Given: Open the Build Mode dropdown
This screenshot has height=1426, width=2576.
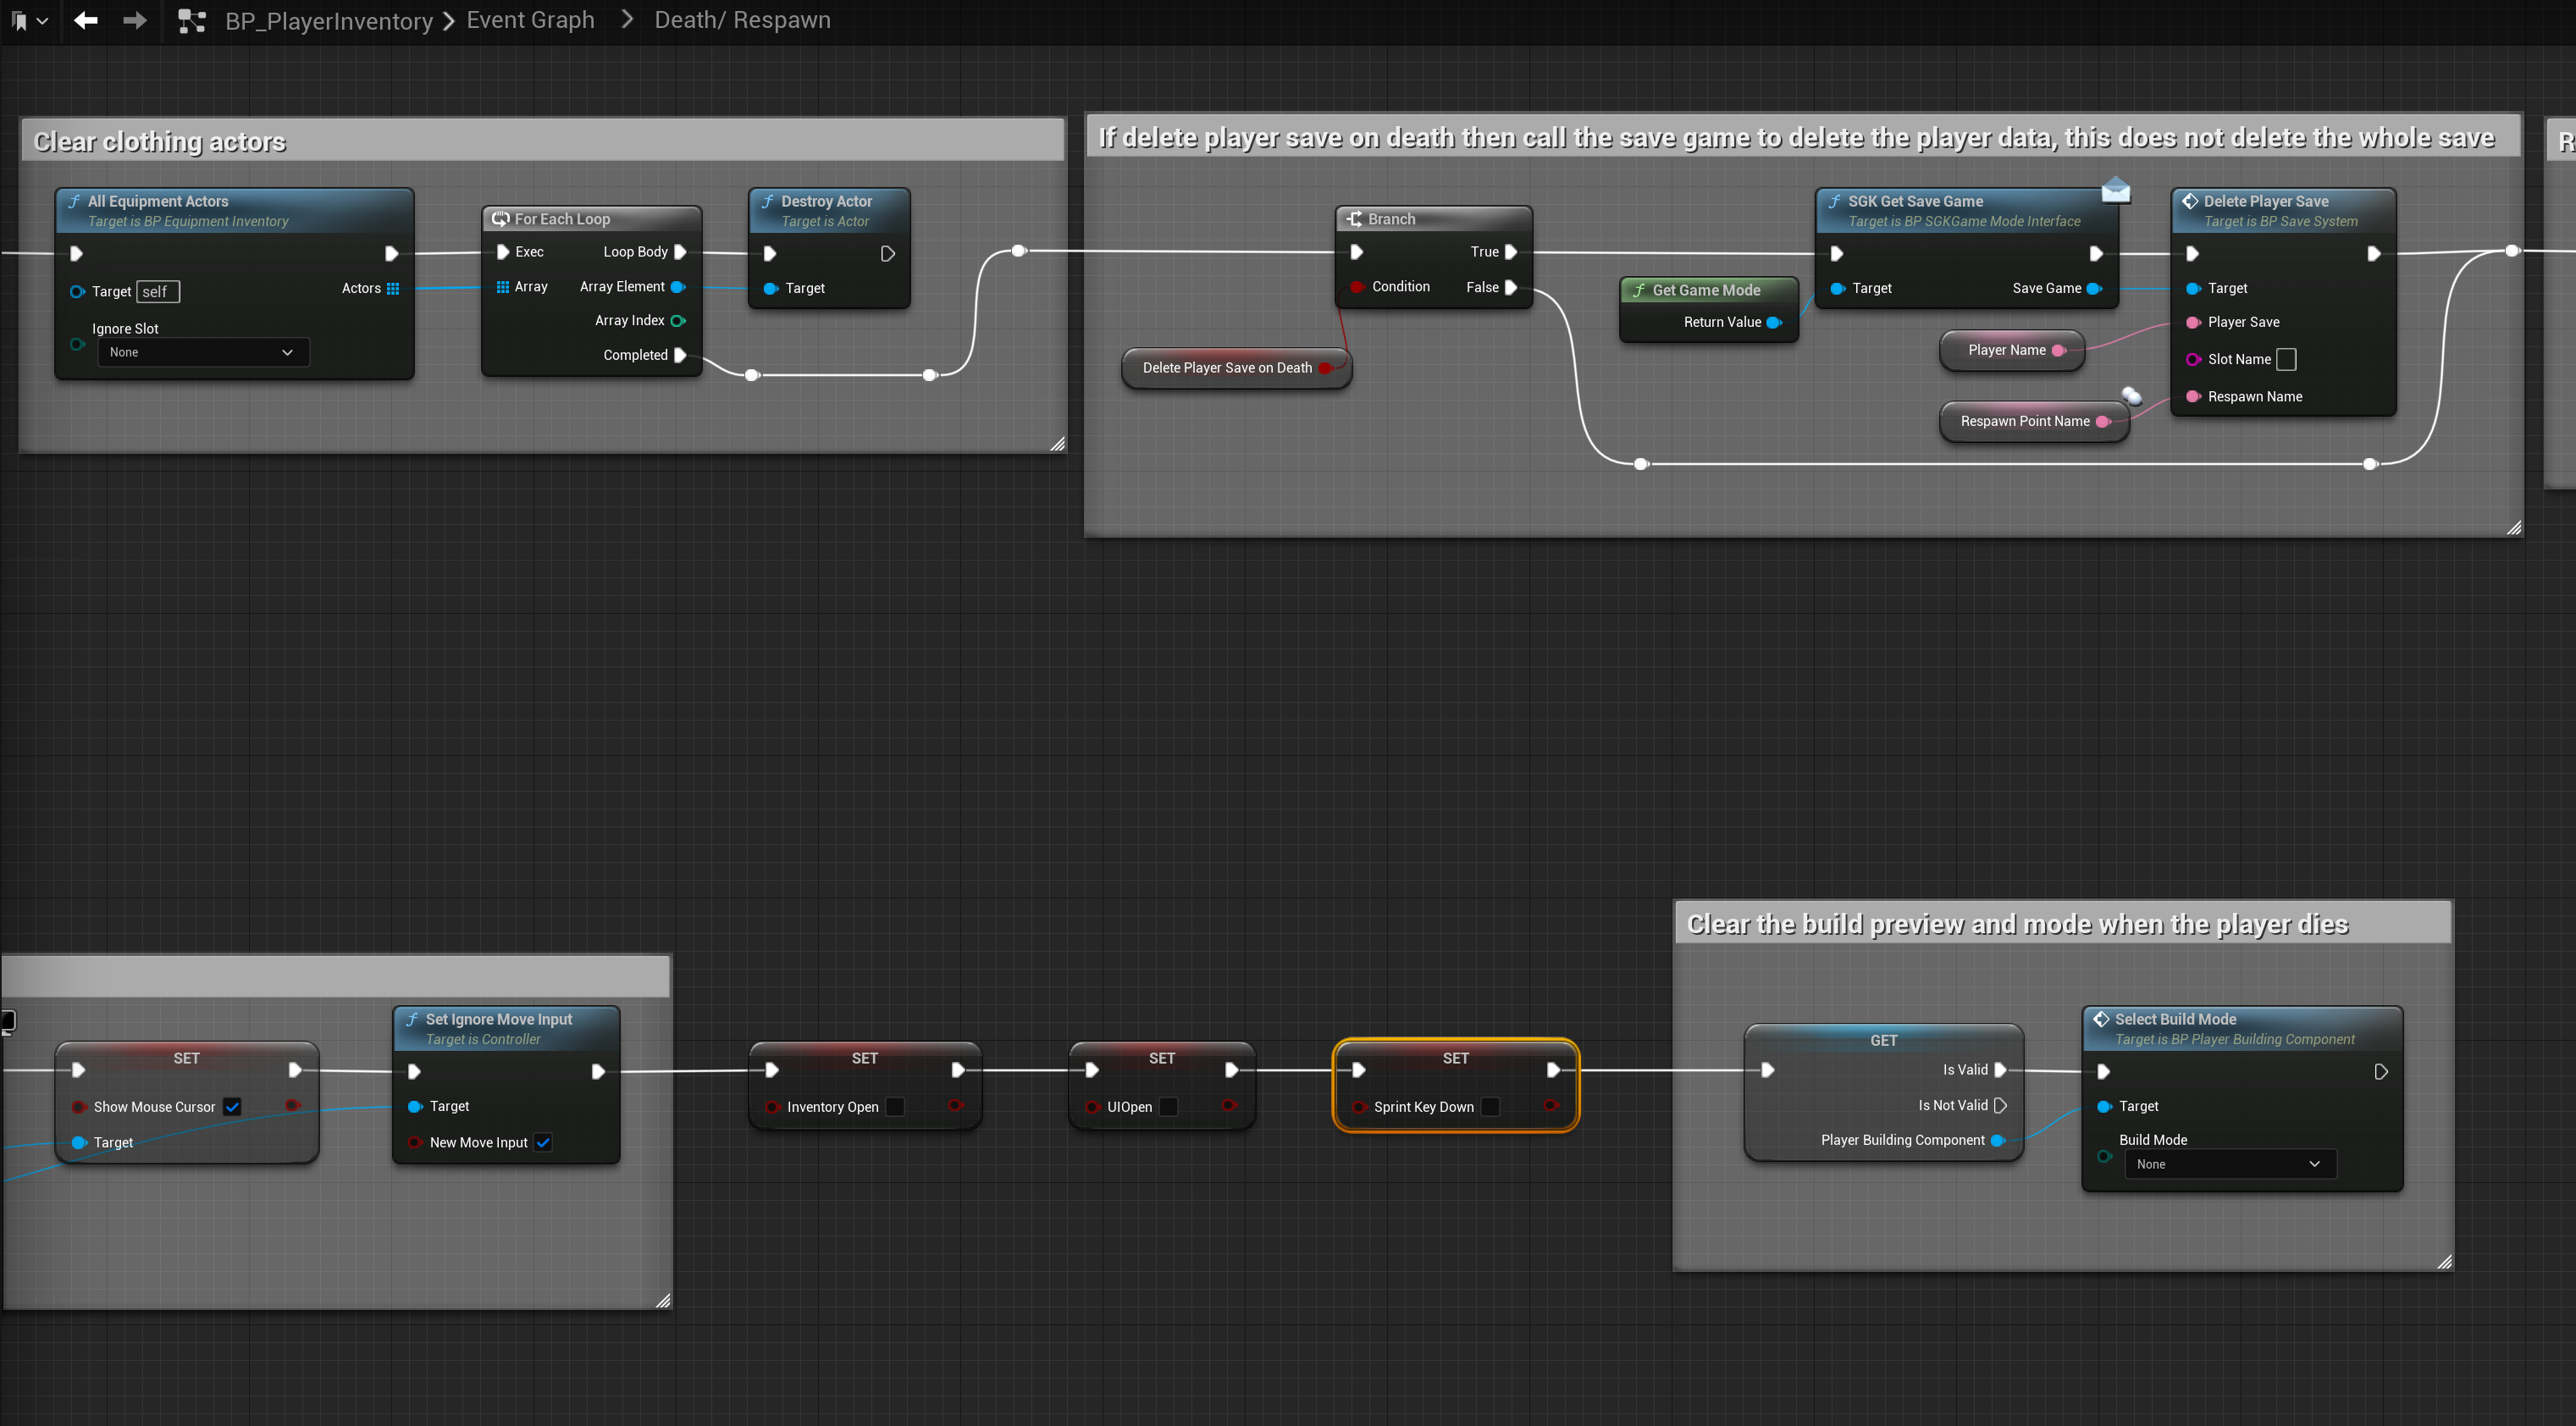Looking at the screenshot, I should [x=2228, y=1164].
